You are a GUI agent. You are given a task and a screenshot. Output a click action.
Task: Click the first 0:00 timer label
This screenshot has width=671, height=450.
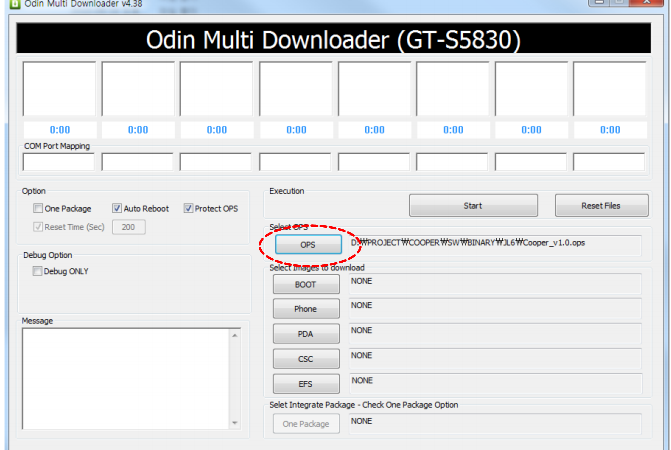59,130
